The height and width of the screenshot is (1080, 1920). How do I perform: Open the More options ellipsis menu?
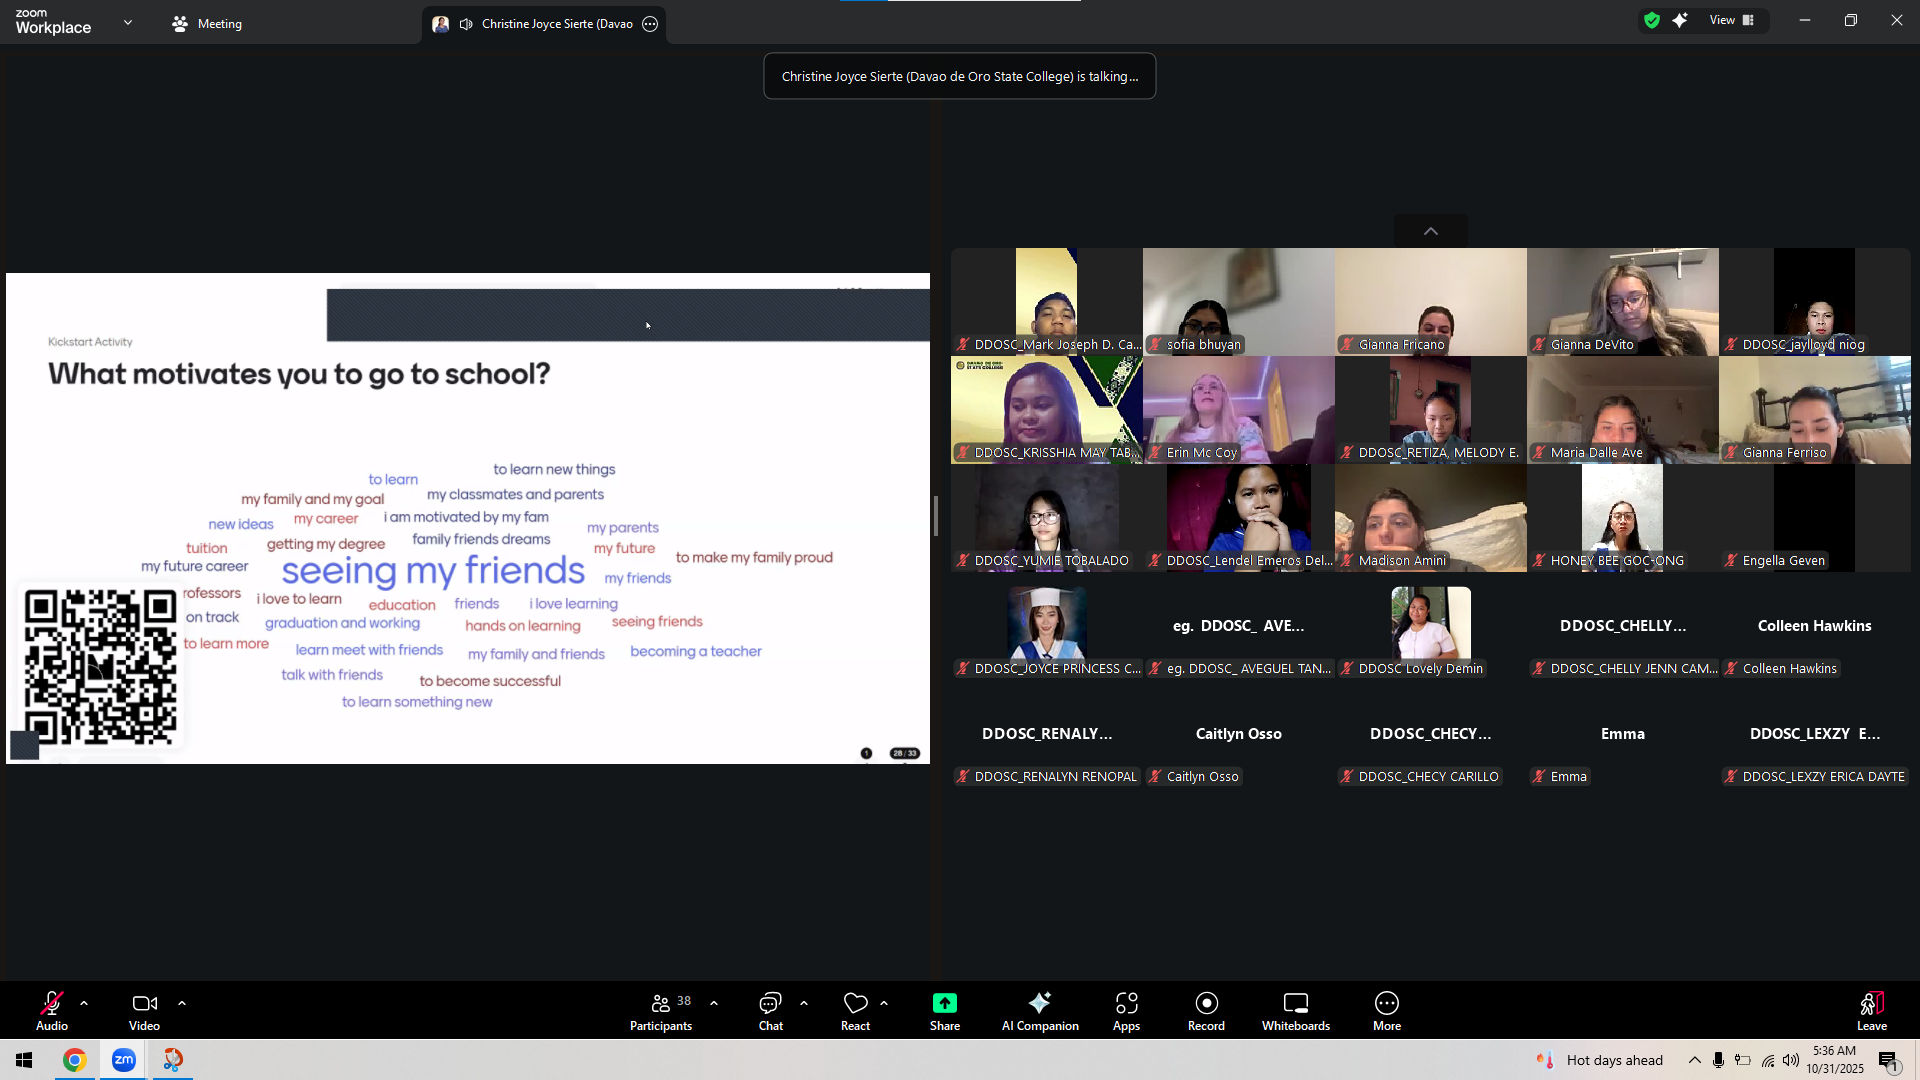(1386, 1010)
